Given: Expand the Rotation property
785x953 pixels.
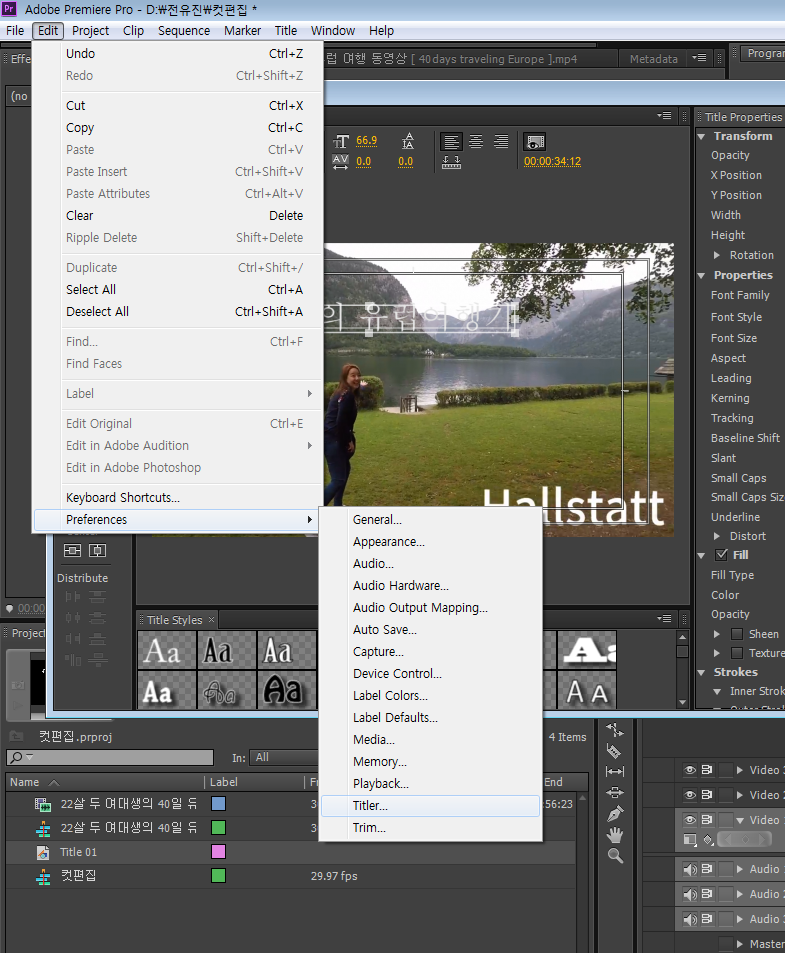Looking at the screenshot, I should click(717, 255).
